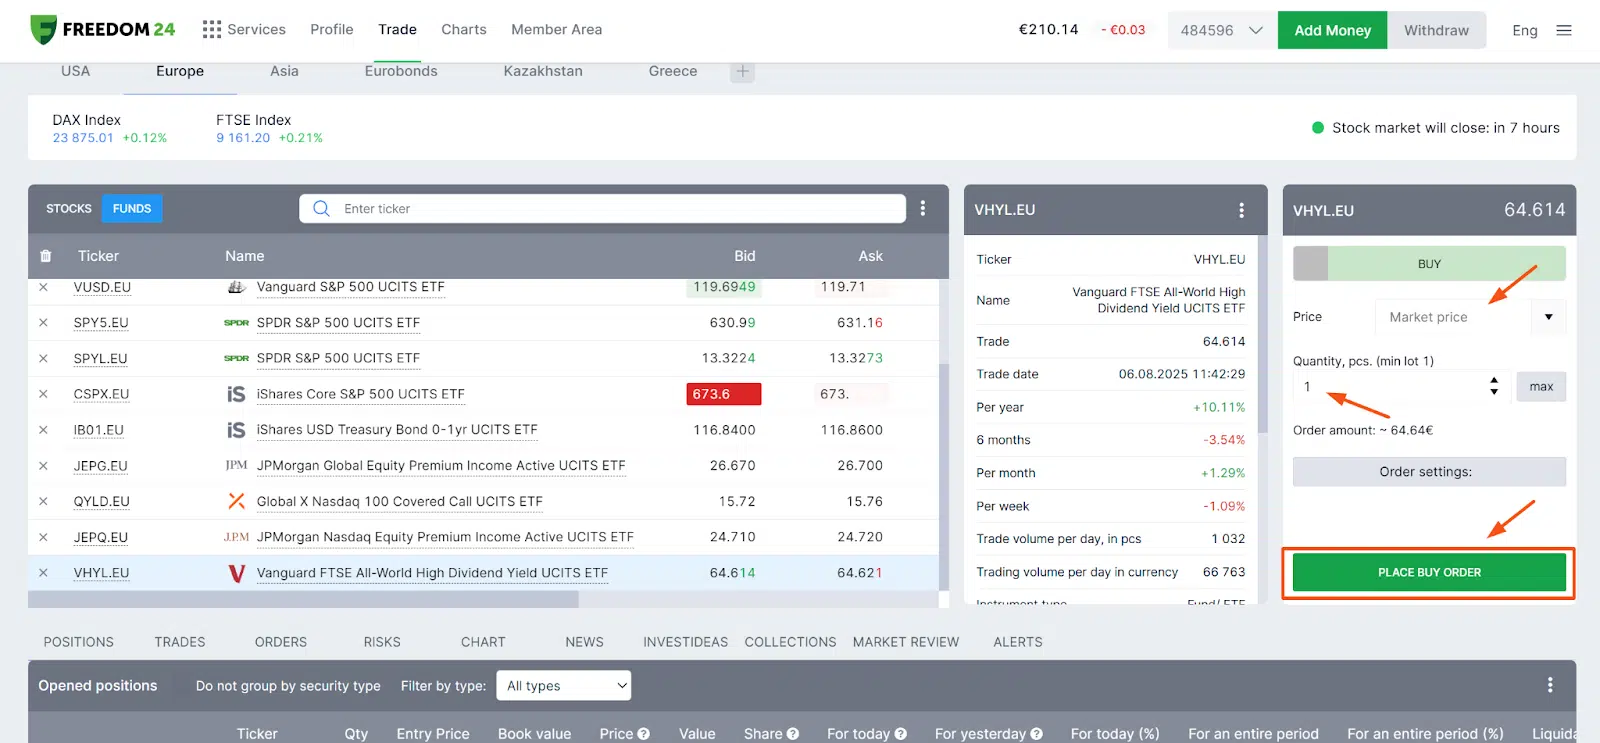Viewport: 1600px width, 743px height.
Task: Open the hamburger menu icon
Action: [x=1564, y=30]
